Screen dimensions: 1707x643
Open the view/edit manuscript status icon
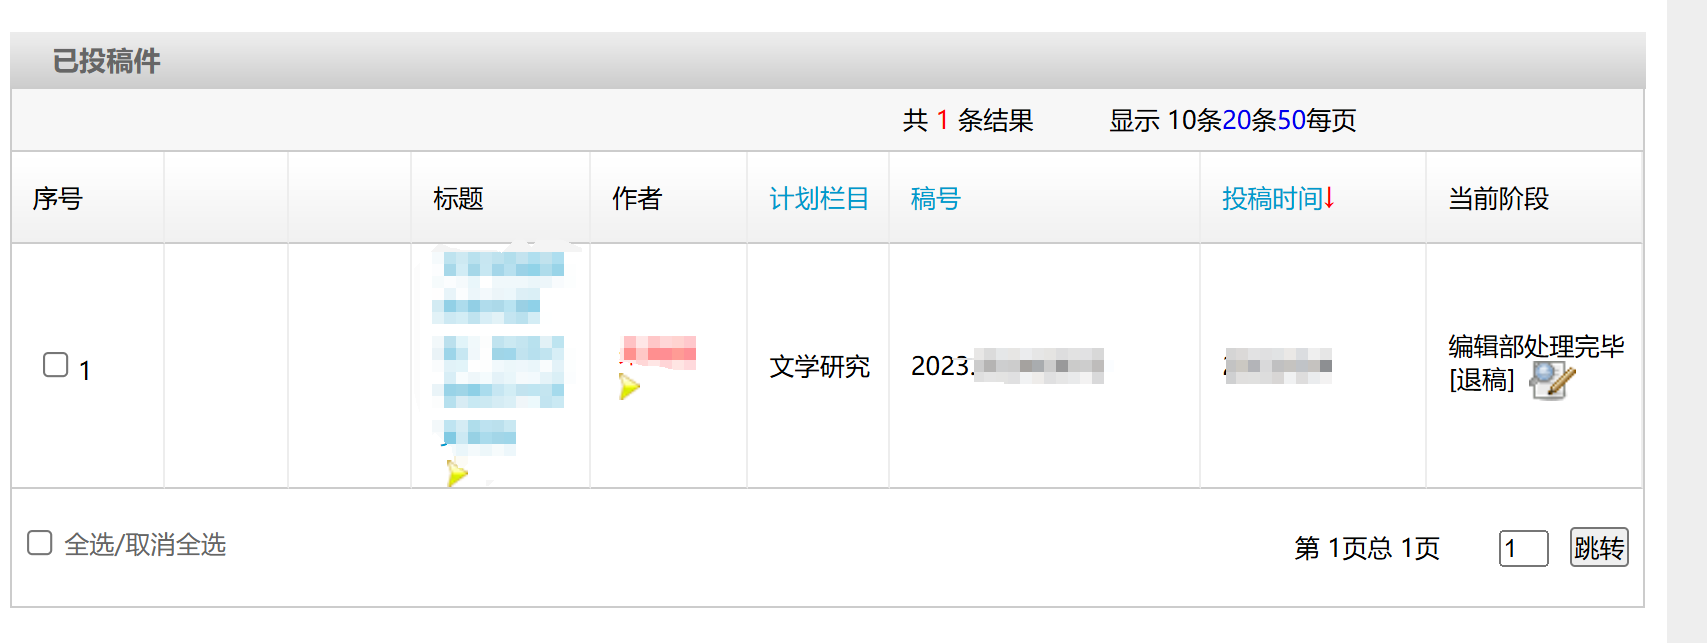click(1552, 381)
